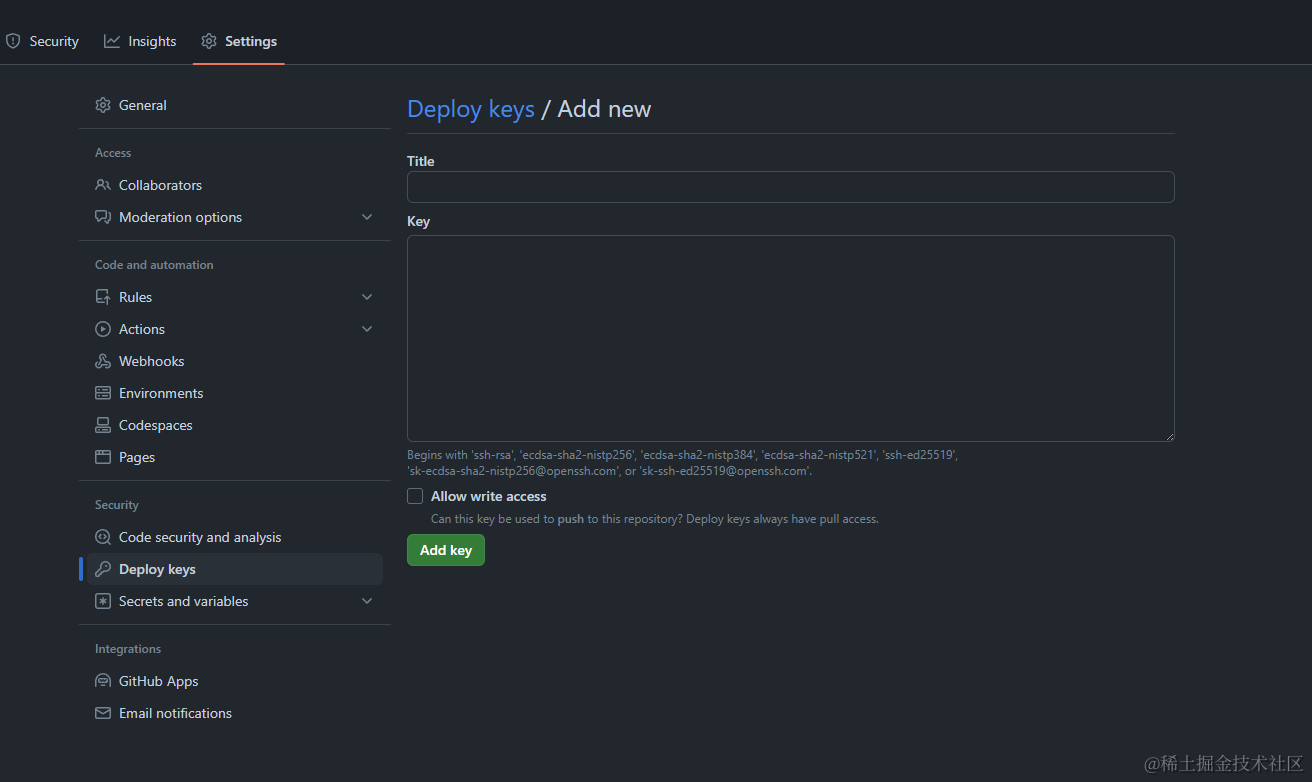The image size is (1312, 782).
Task: Open Code security and analysis
Action: click(235, 537)
